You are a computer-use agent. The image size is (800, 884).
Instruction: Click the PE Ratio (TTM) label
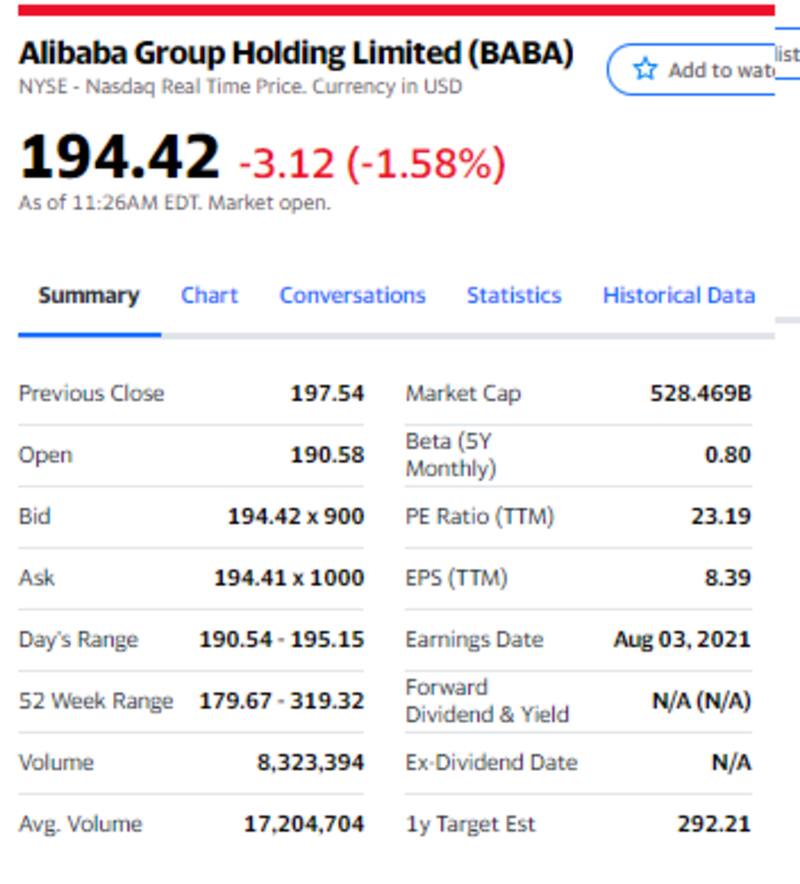(x=479, y=516)
